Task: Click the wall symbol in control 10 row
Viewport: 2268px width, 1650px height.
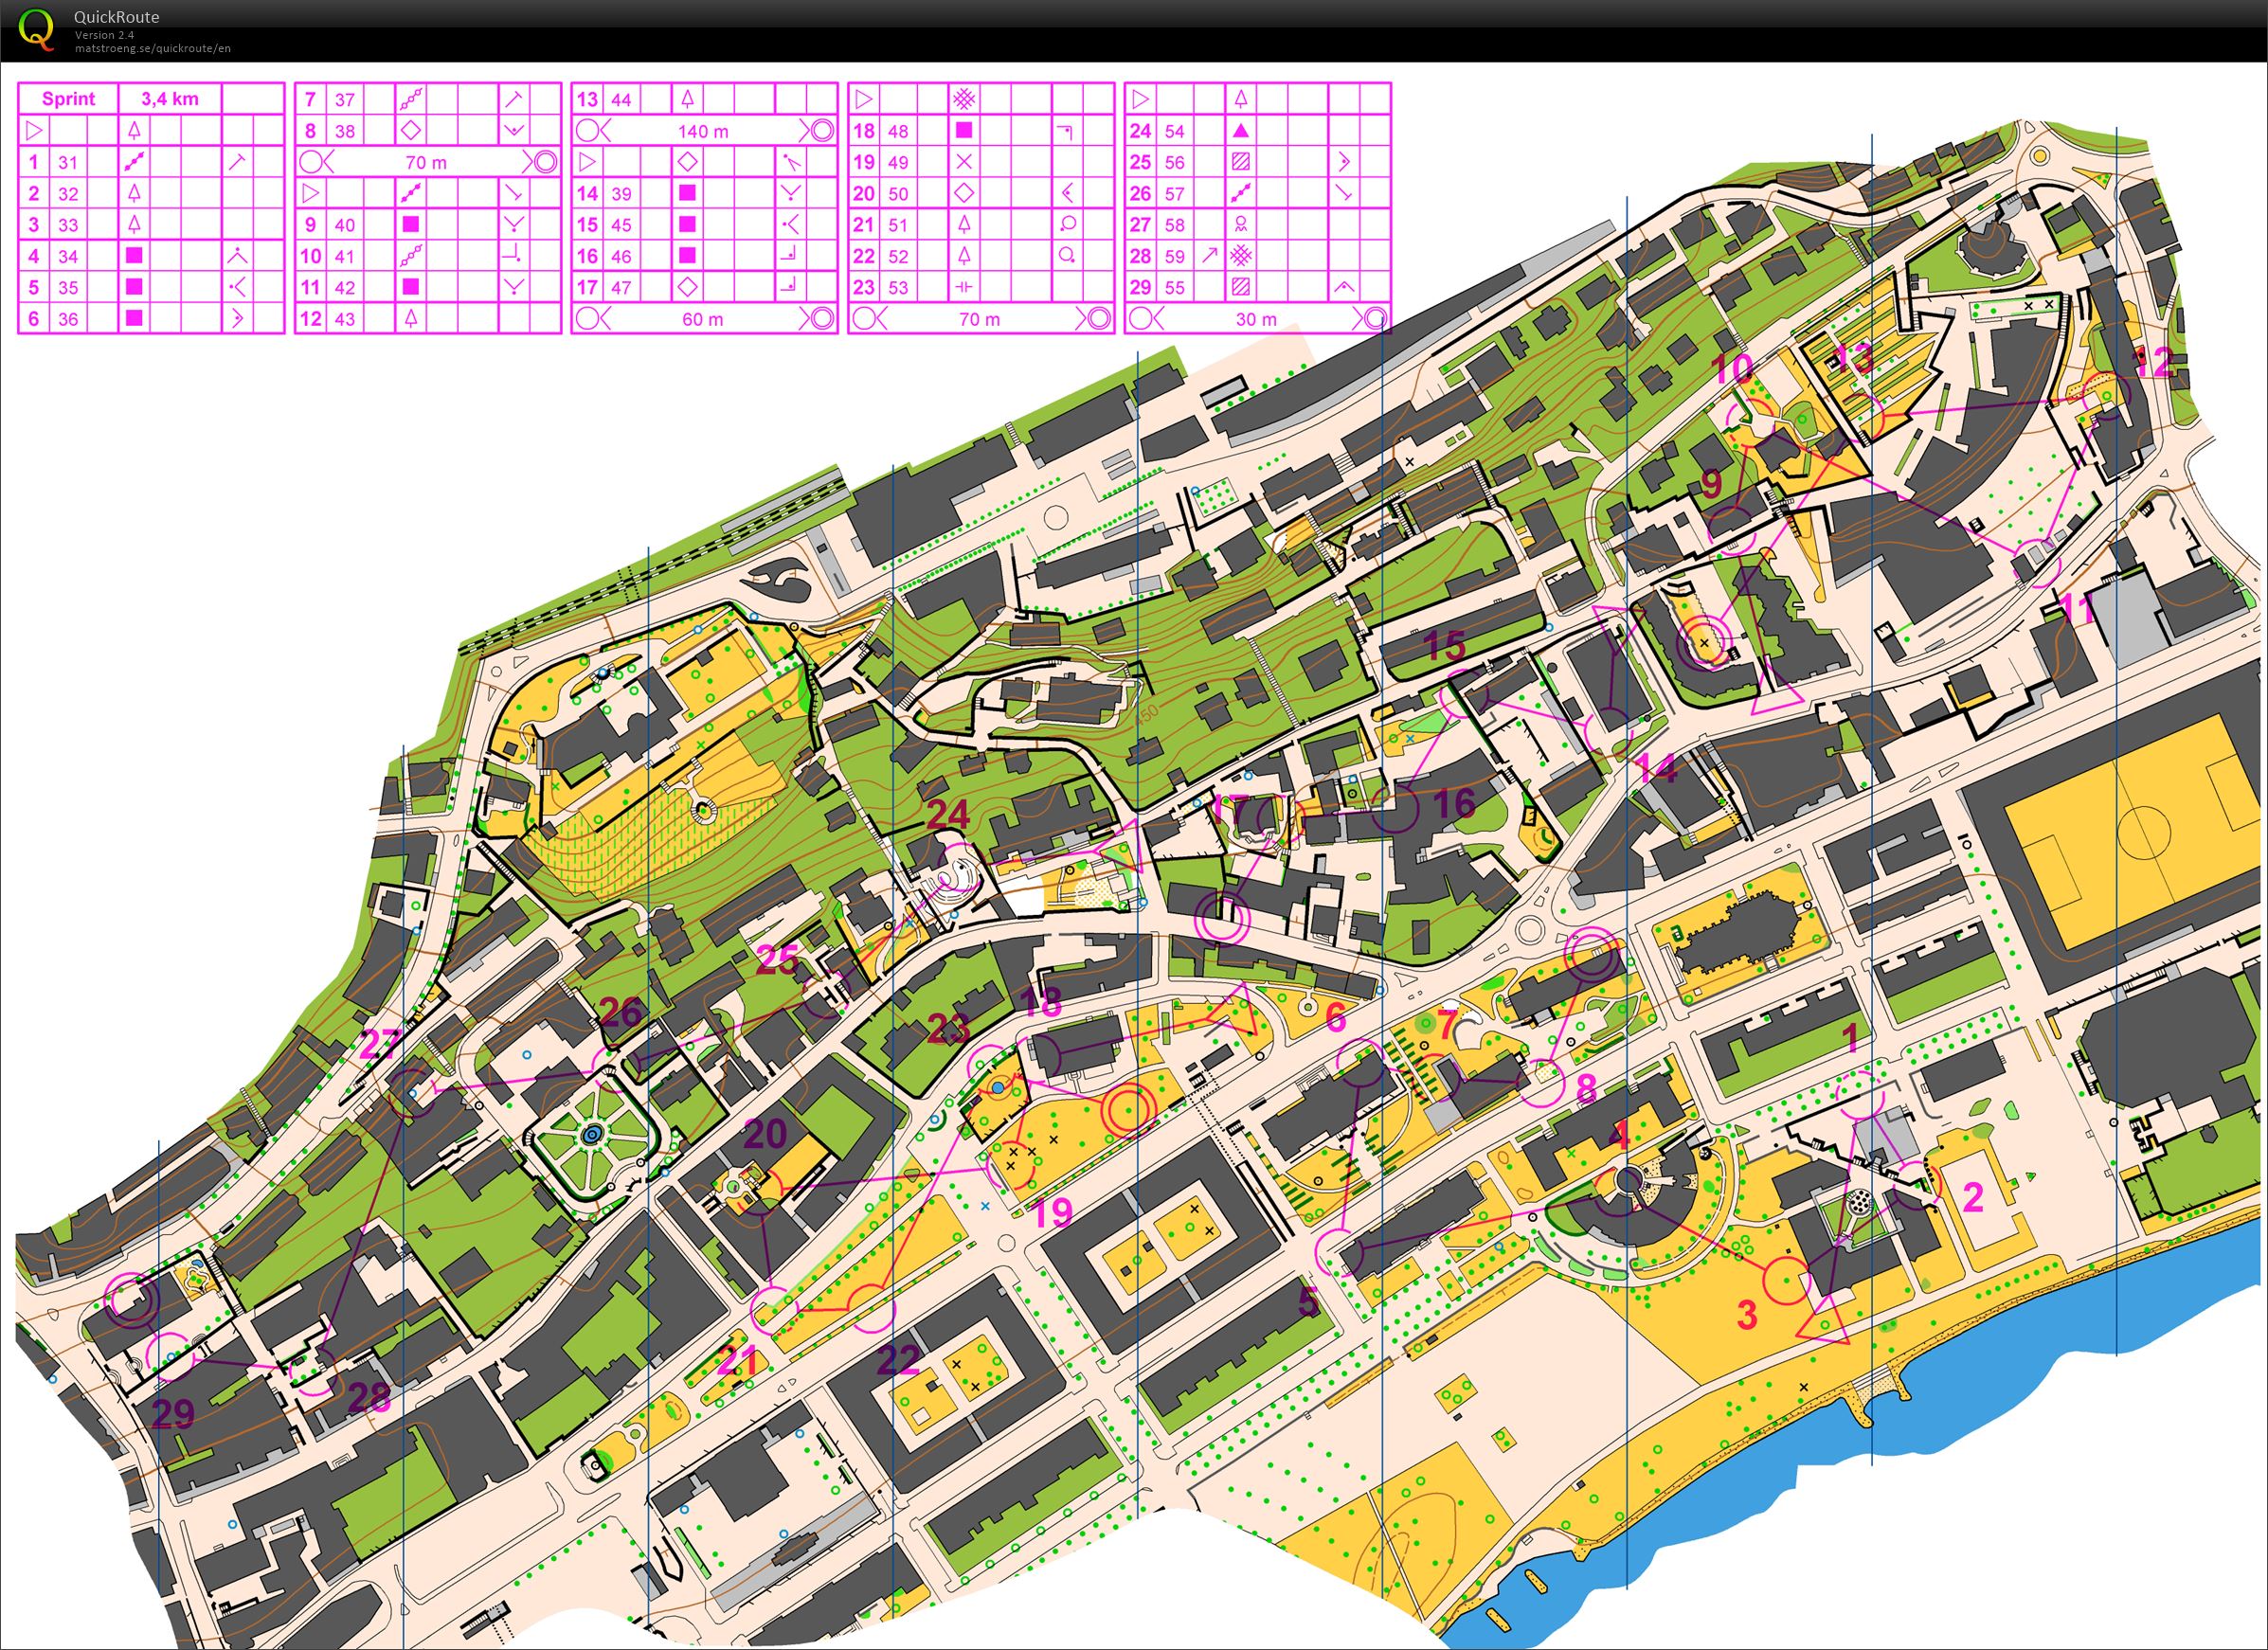Action: pyautogui.click(x=411, y=256)
